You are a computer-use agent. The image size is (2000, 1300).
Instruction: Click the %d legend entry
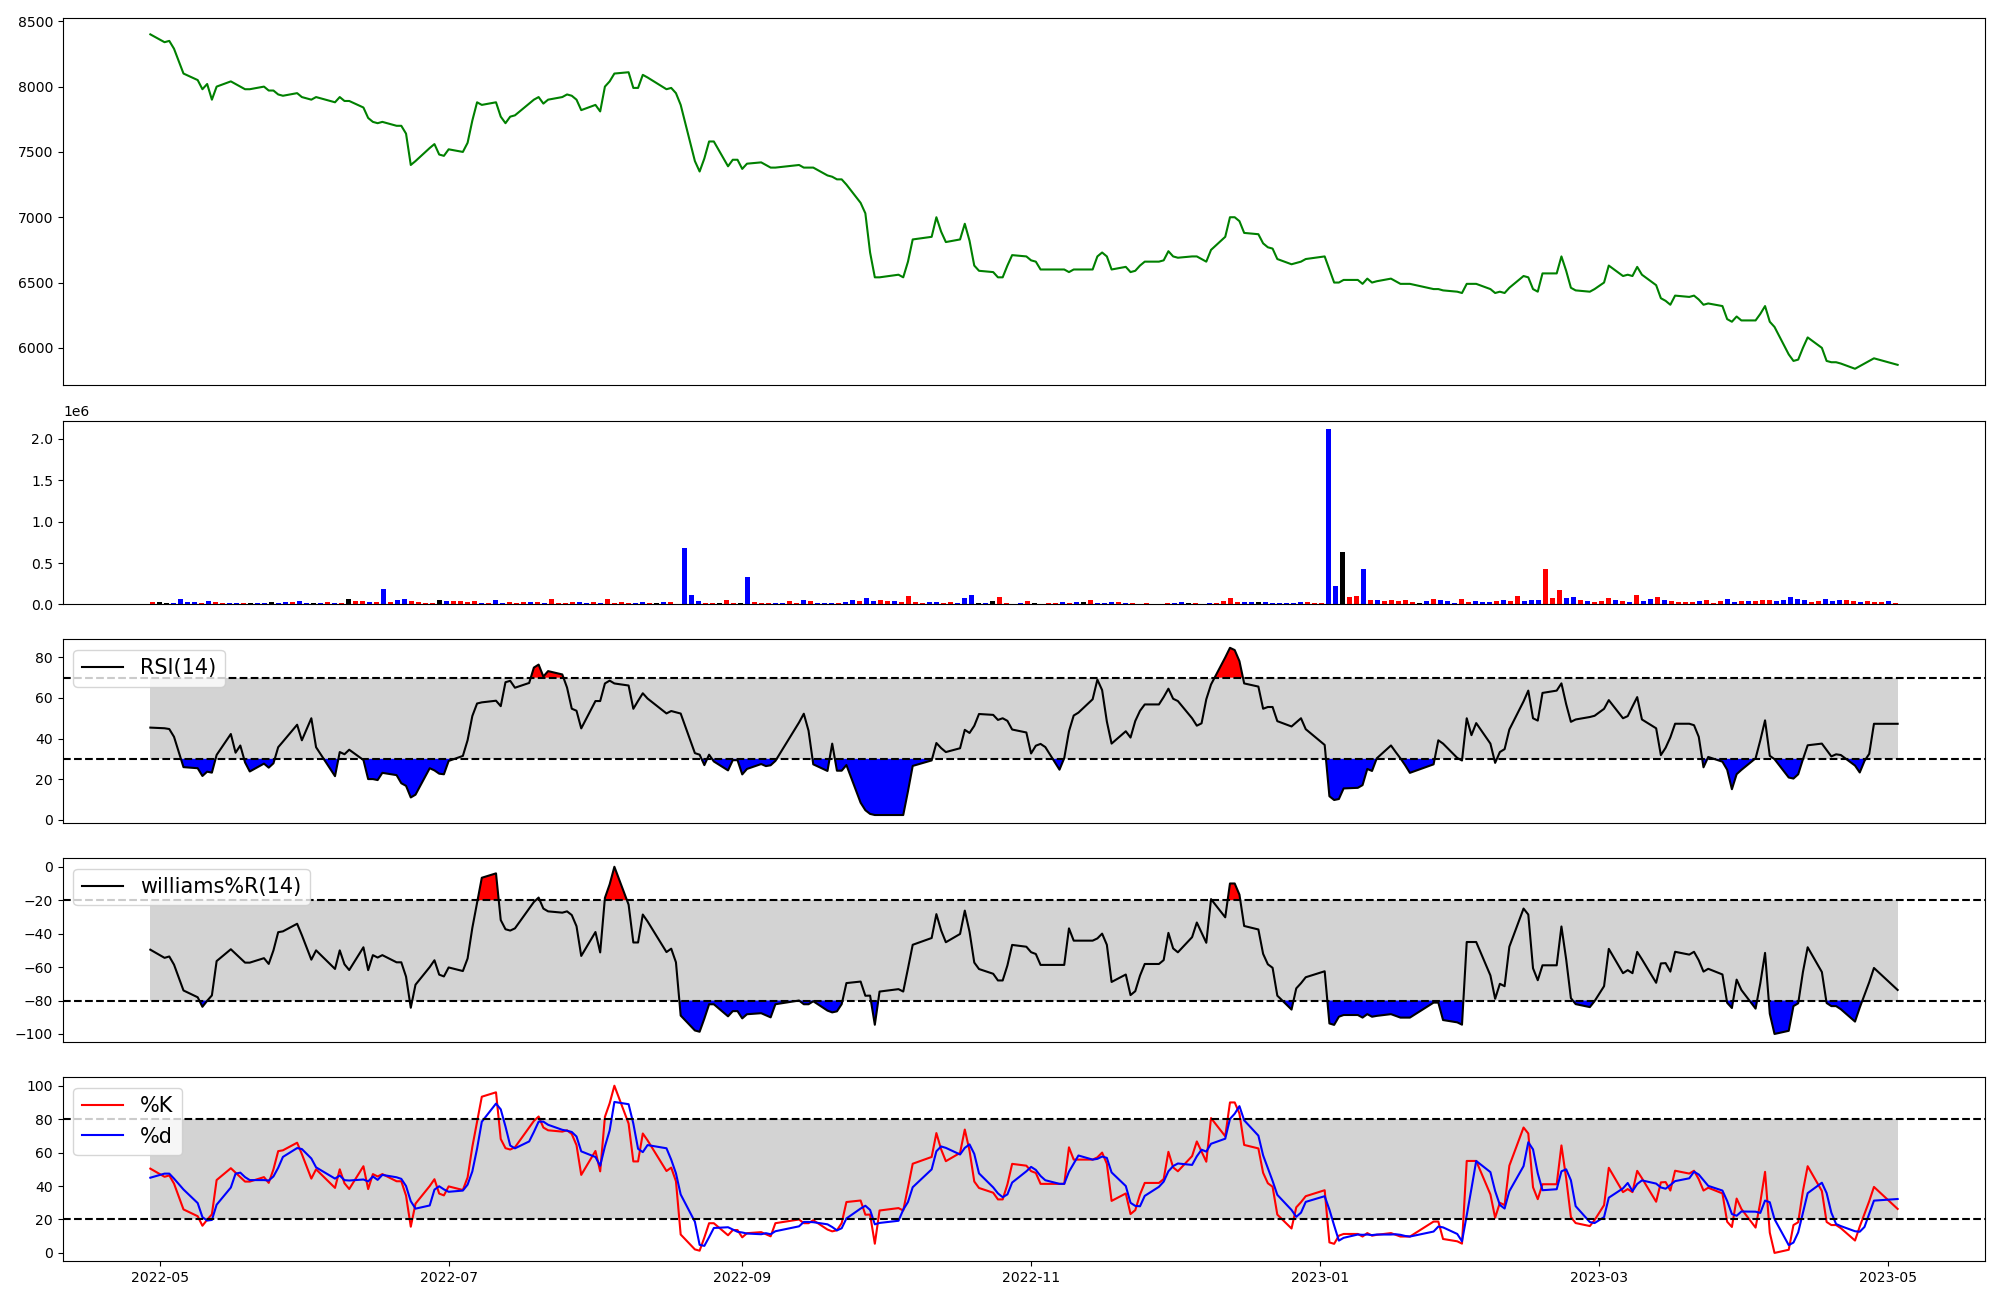click(156, 1136)
